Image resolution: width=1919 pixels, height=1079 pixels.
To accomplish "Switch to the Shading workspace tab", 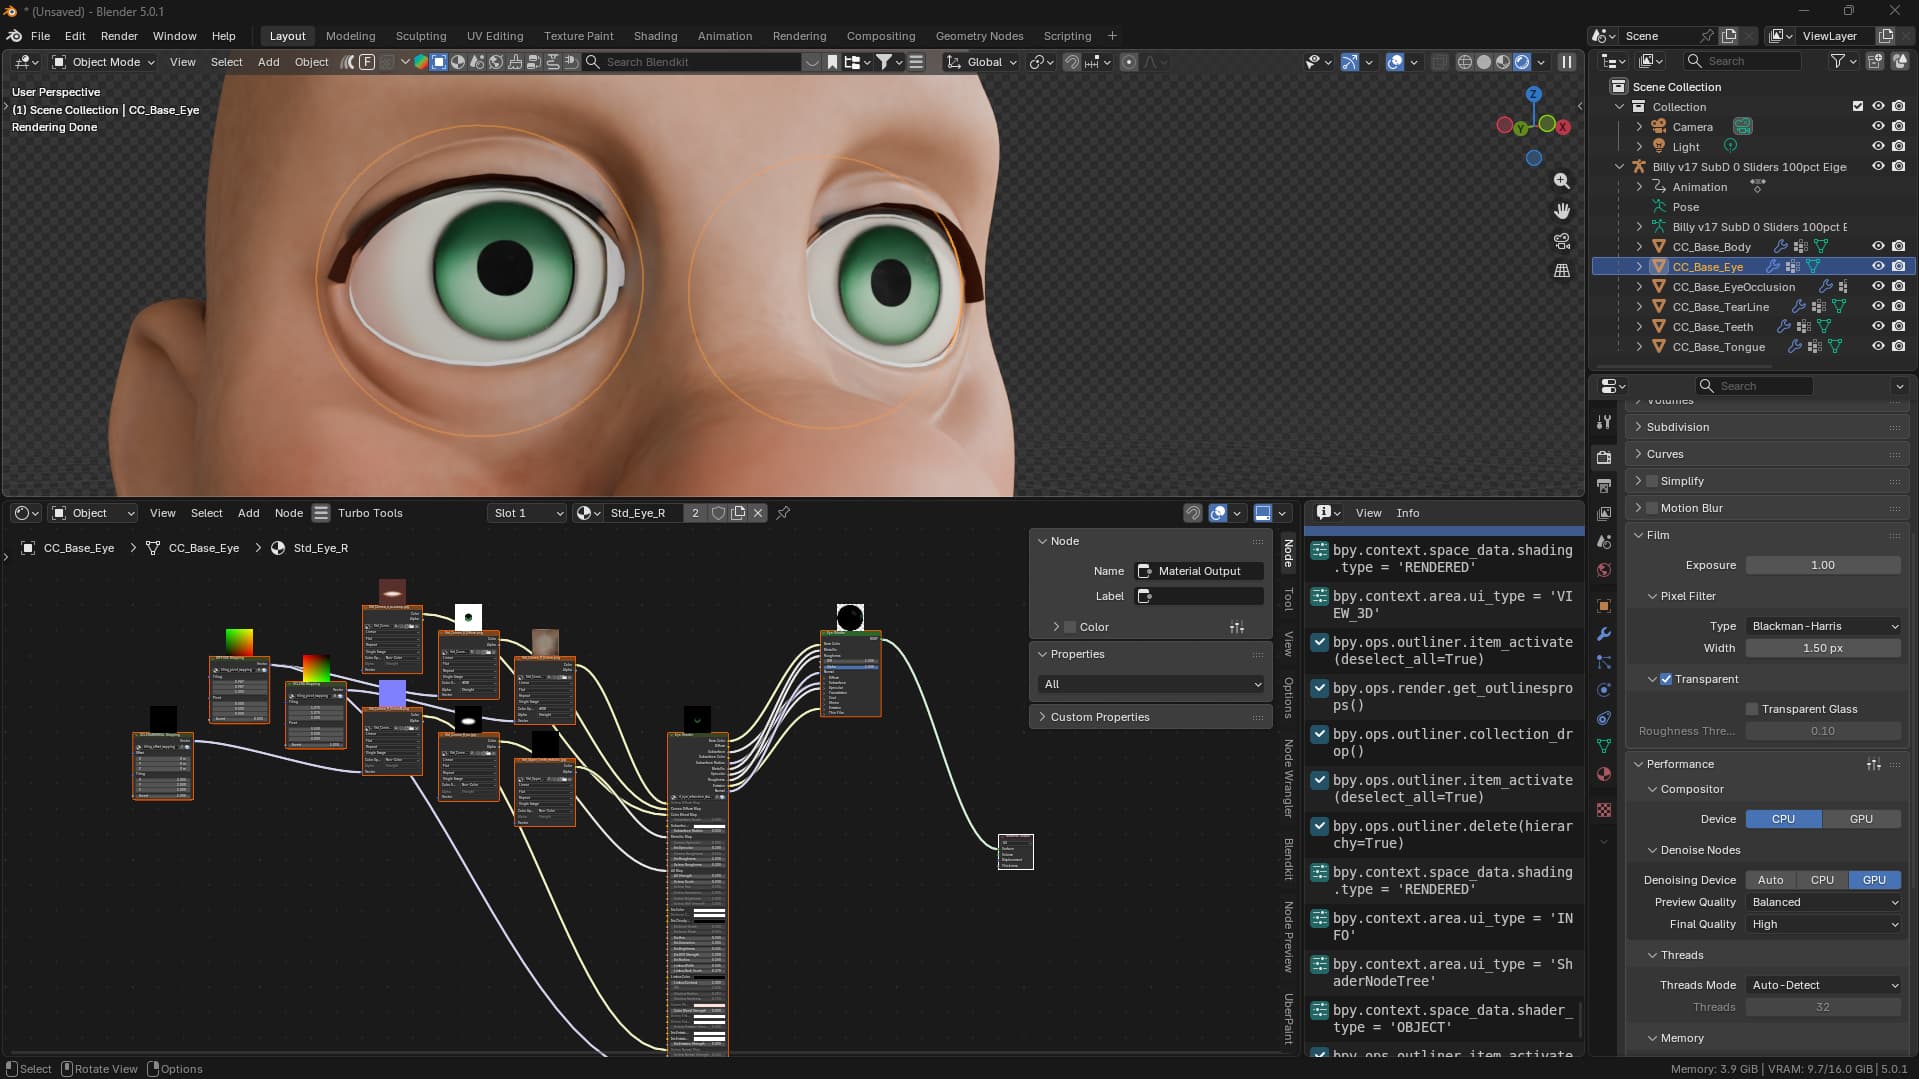I will [655, 36].
